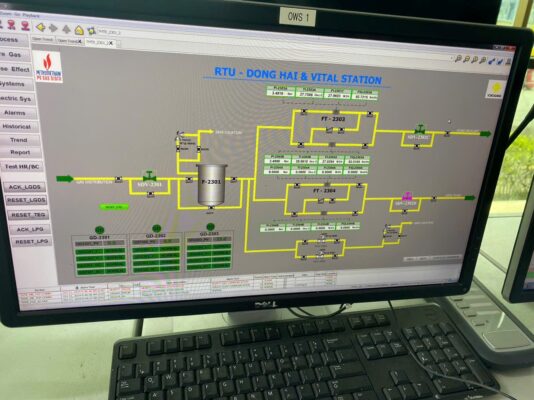The height and width of the screenshot is (400, 534).
Task: Click the grey forward navigation arrow
Action: point(53,28)
